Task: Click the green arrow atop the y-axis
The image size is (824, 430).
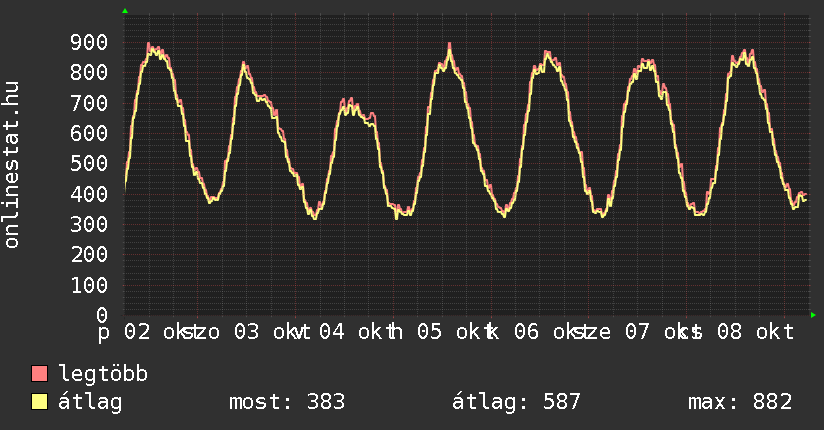Action: point(125,11)
